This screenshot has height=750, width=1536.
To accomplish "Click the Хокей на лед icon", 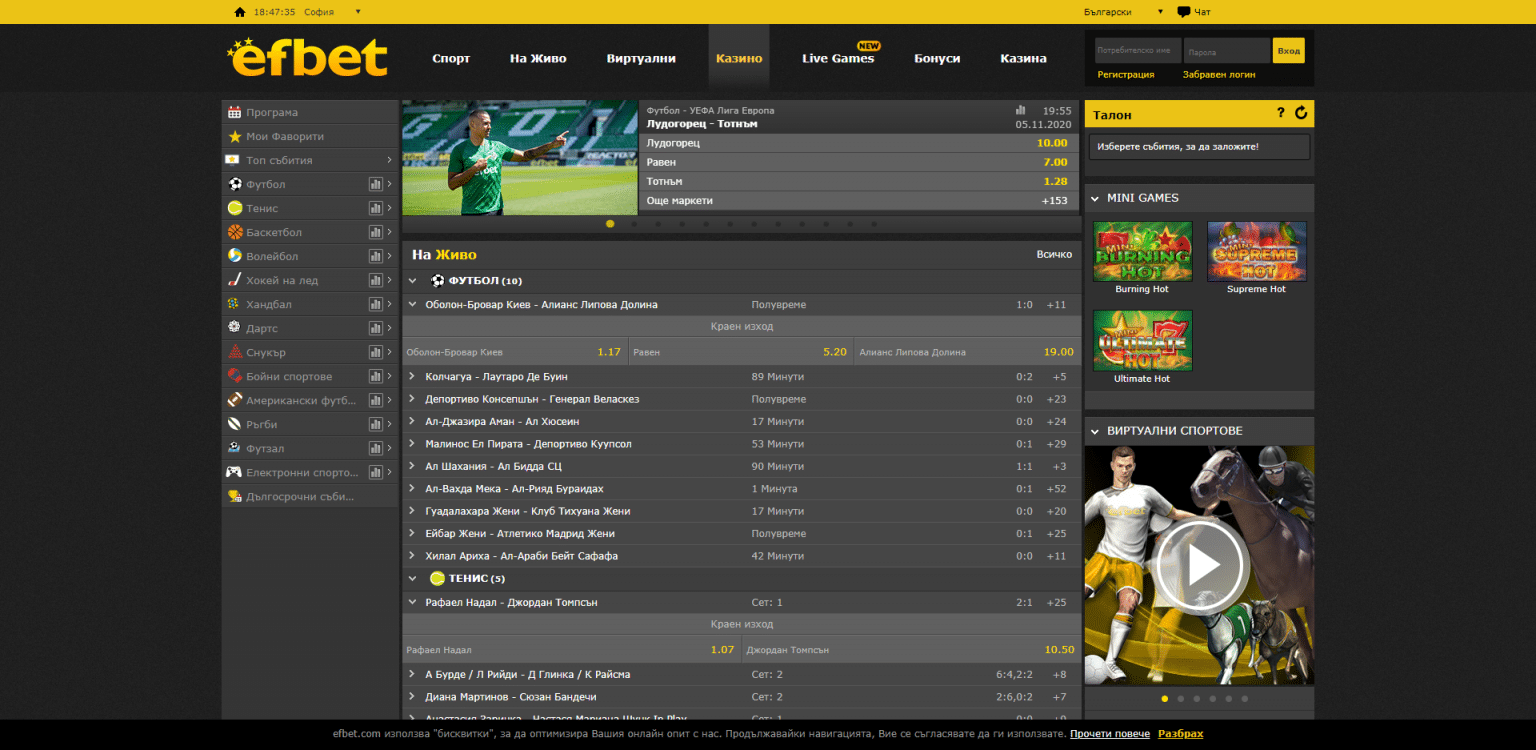I will tap(235, 280).
